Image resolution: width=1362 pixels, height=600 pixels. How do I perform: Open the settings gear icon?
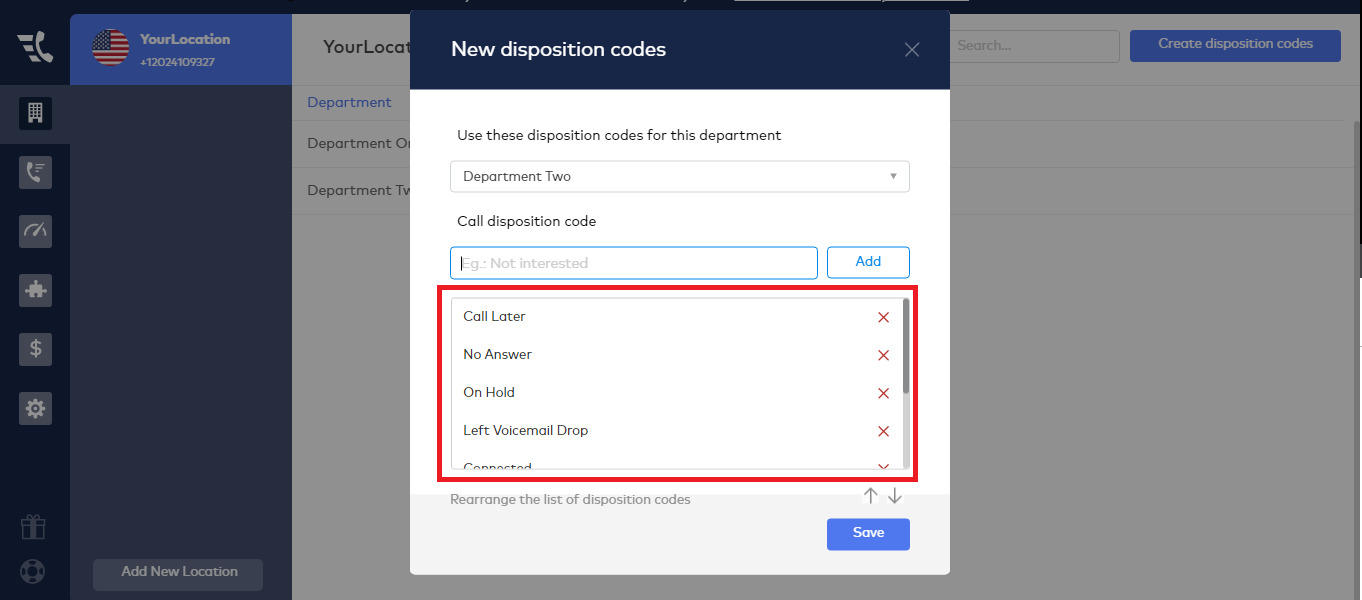(x=35, y=408)
